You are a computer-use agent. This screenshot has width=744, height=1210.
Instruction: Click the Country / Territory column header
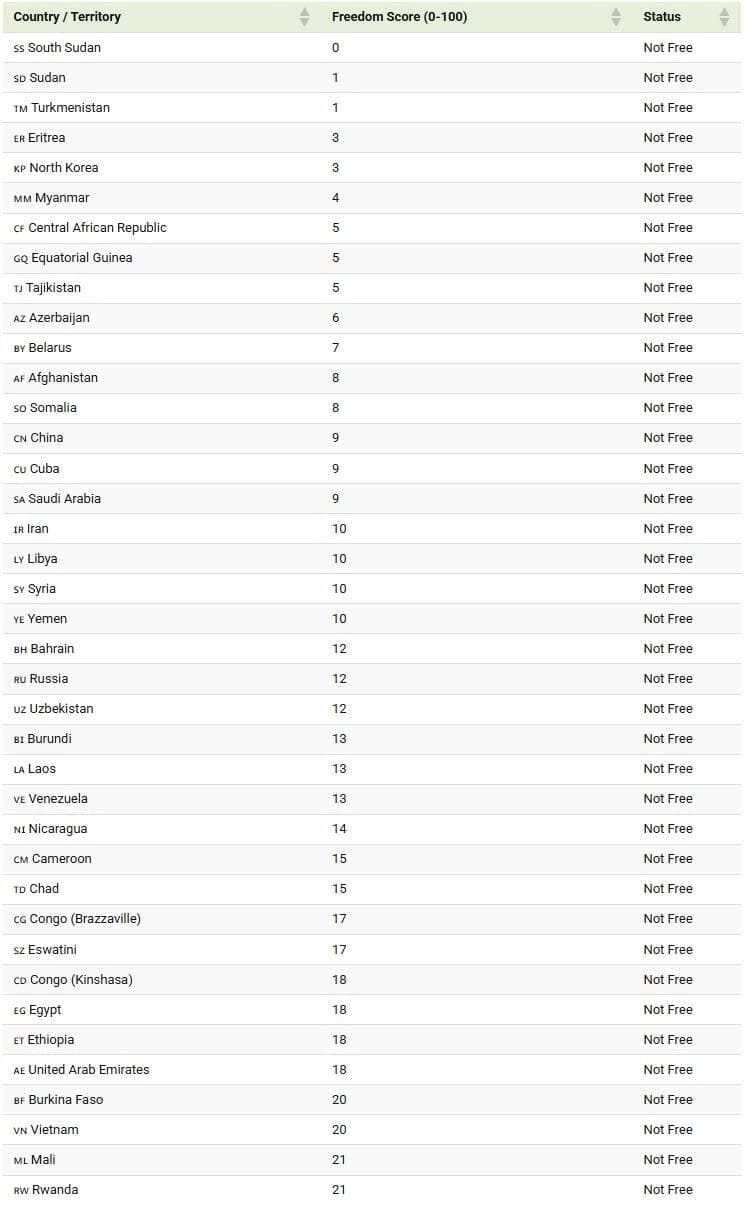pos(67,17)
